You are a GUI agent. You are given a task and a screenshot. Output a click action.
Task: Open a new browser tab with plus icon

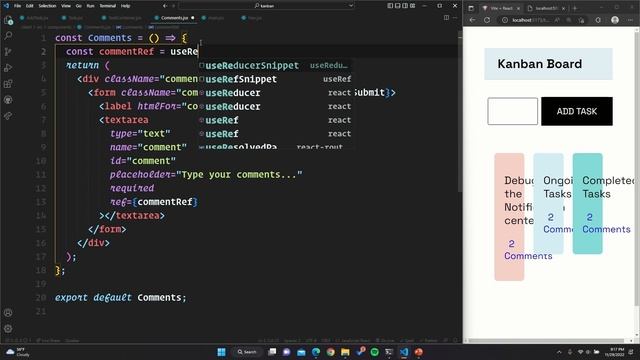(575, 8)
